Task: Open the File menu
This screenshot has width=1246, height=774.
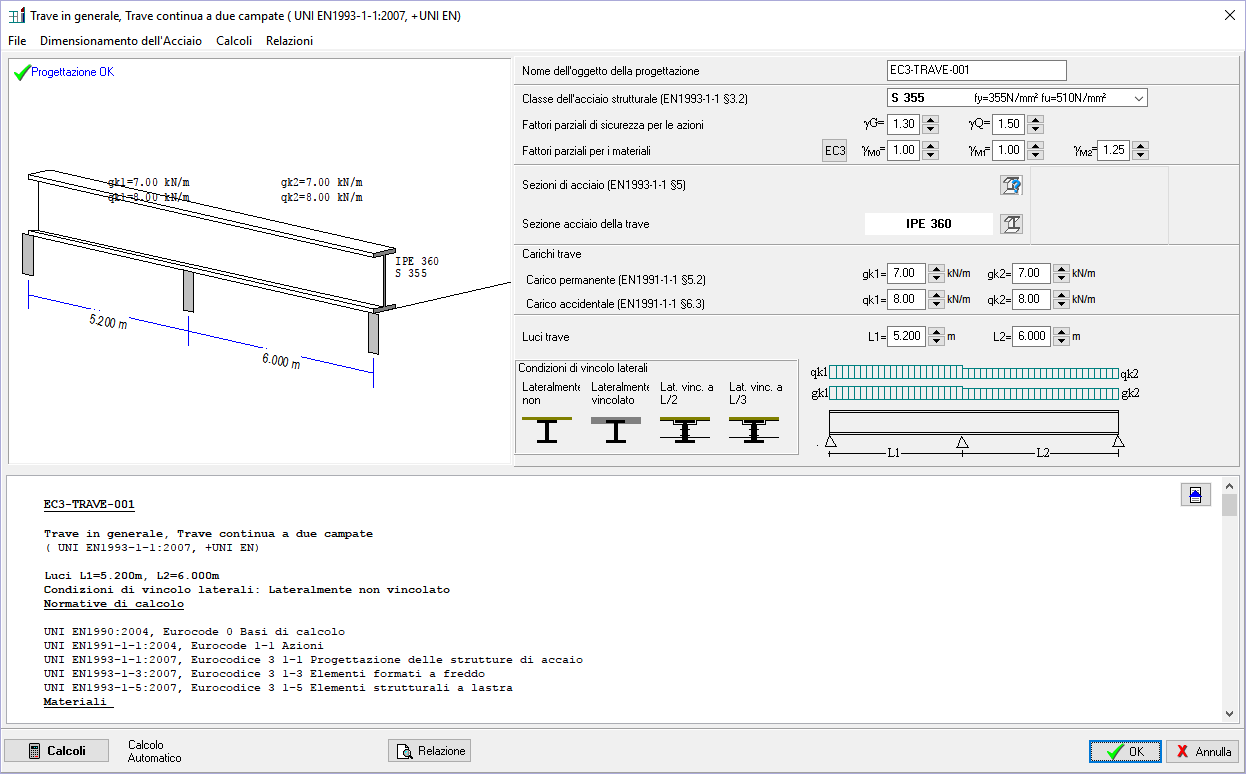Action: [17, 41]
